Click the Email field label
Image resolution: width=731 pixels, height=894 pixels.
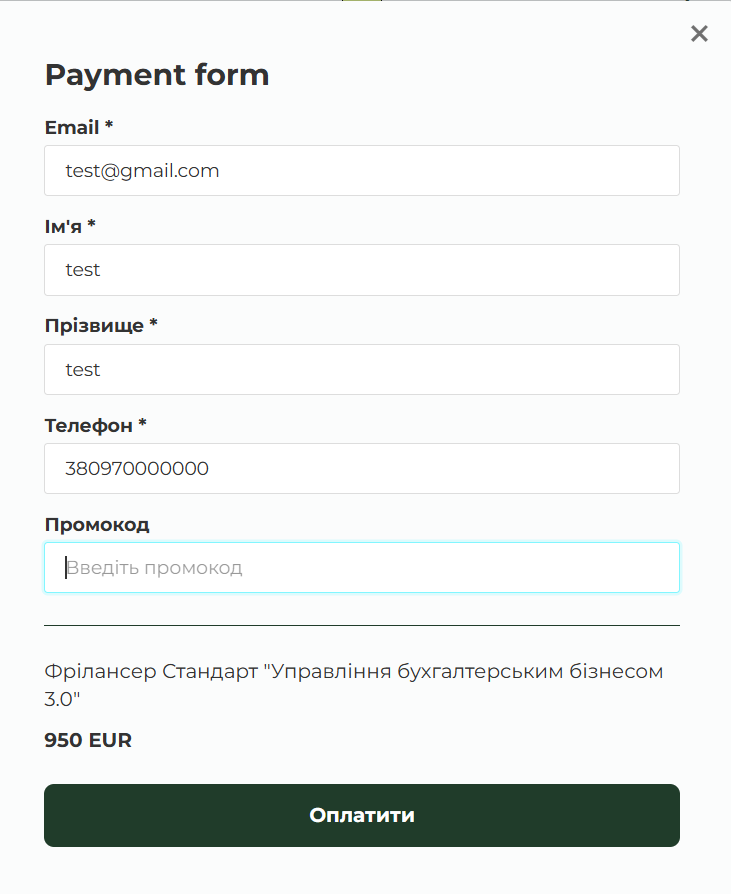[72, 128]
